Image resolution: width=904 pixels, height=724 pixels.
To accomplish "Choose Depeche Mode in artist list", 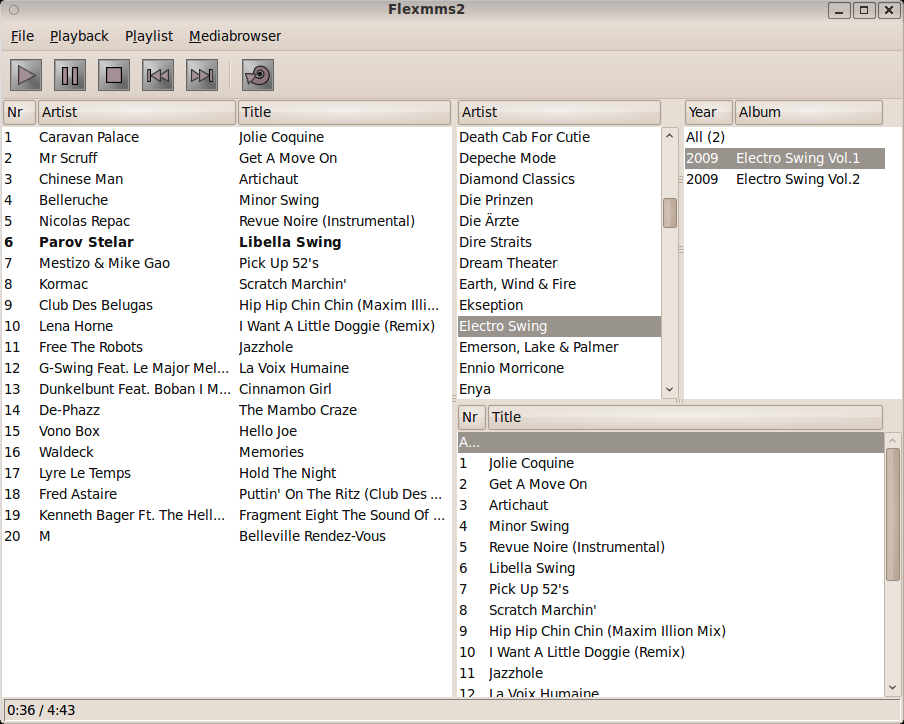I will tap(559, 158).
